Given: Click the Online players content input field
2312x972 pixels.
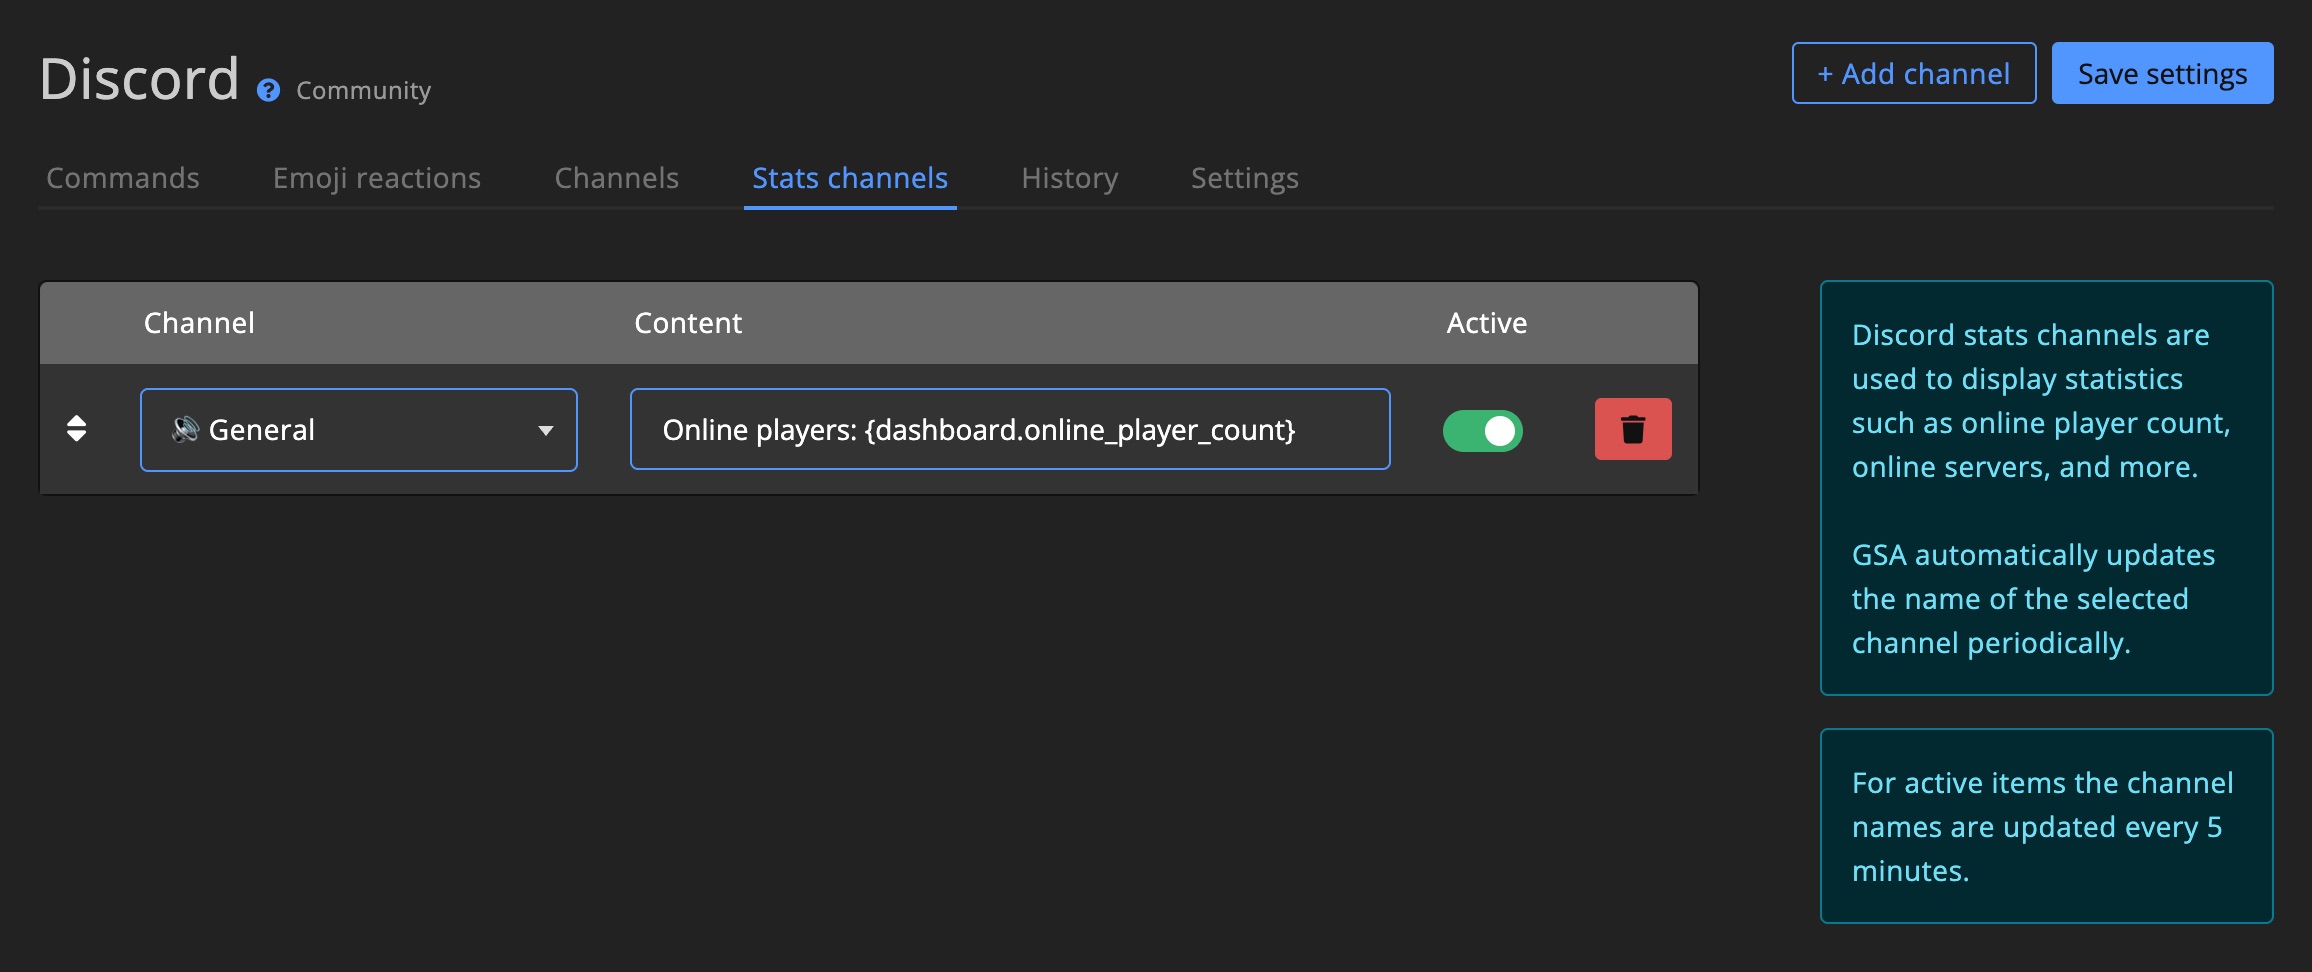Looking at the screenshot, I should (x=1009, y=429).
